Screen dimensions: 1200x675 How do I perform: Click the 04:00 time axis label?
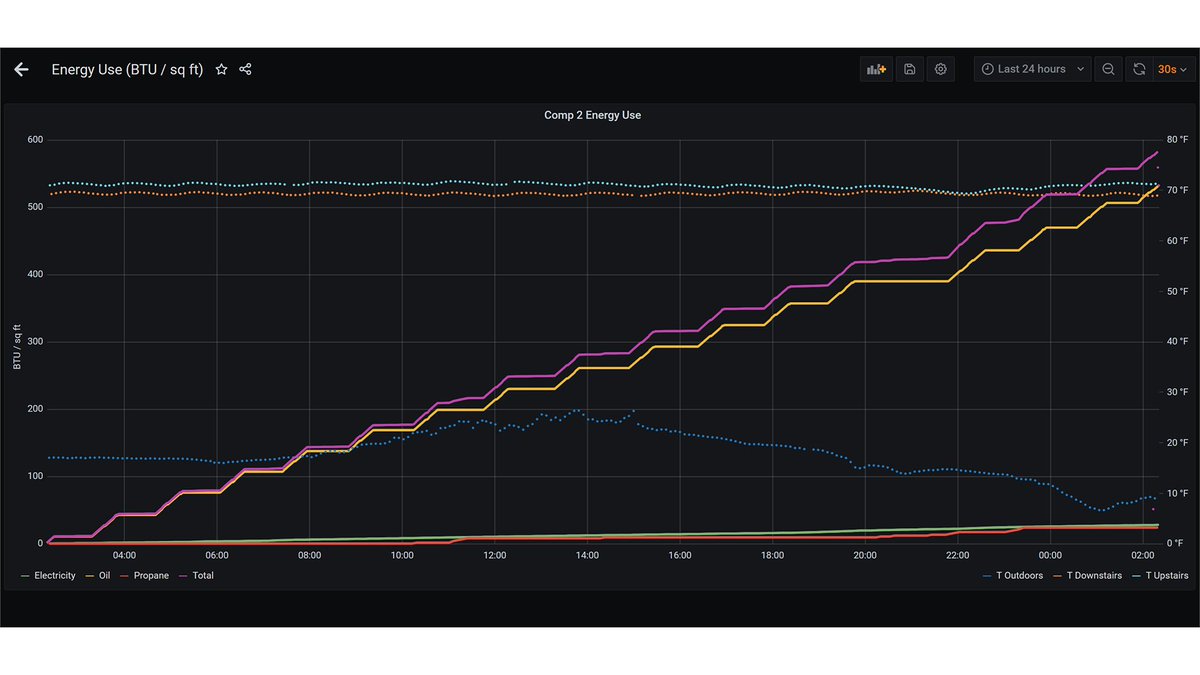tap(124, 555)
